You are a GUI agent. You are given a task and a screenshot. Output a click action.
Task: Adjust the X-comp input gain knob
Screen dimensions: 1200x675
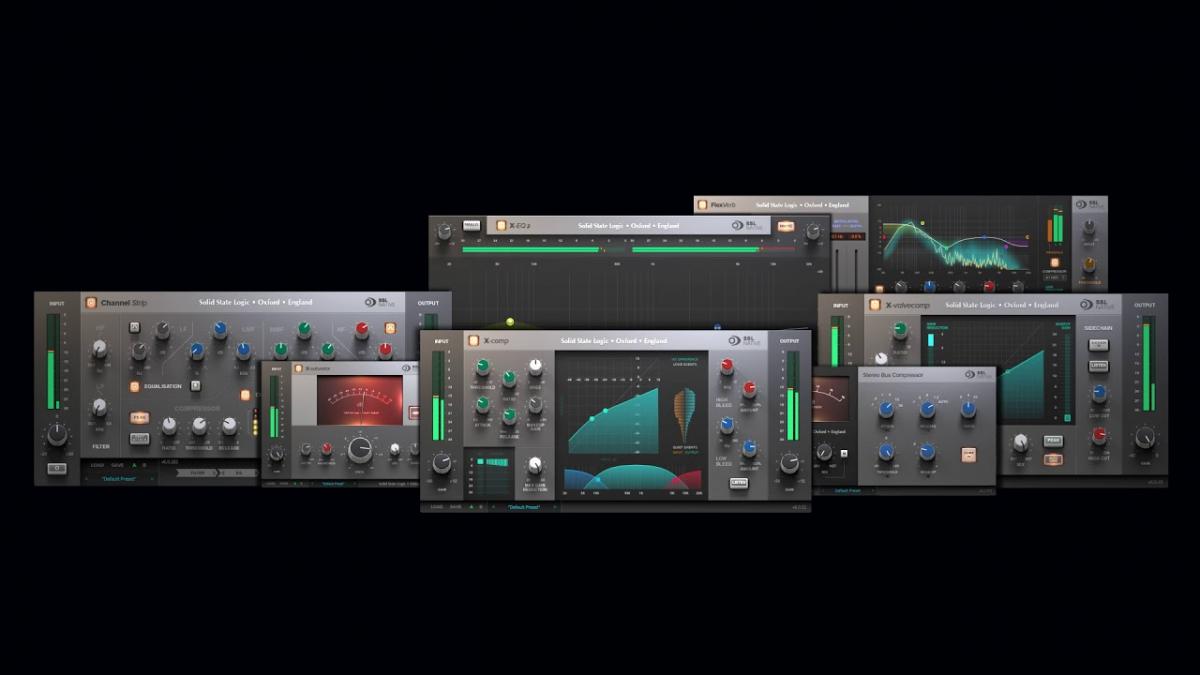point(441,463)
